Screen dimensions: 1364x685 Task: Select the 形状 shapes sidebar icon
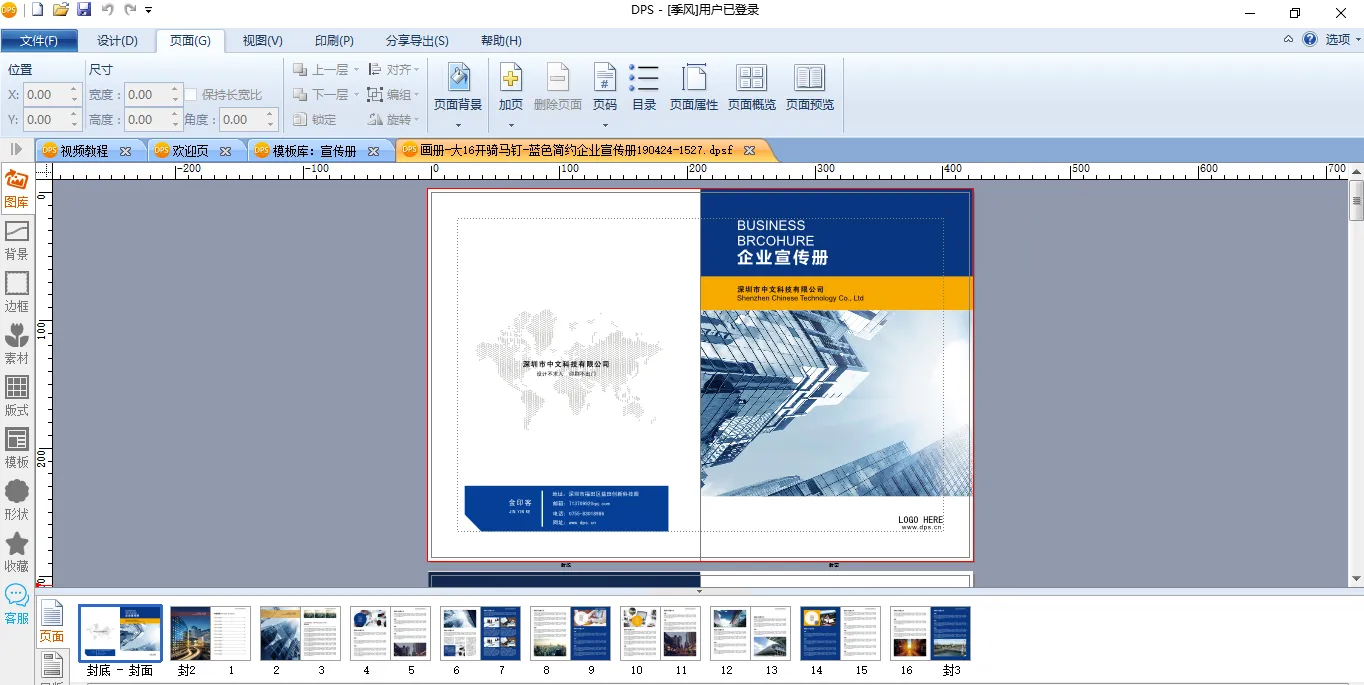point(17,498)
